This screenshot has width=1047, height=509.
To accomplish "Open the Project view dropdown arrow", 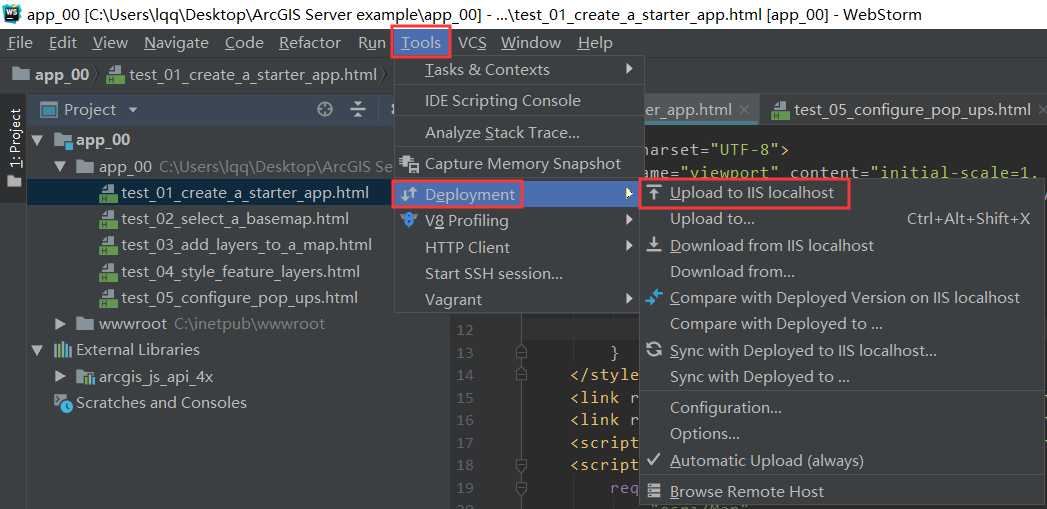I will click(133, 110).
